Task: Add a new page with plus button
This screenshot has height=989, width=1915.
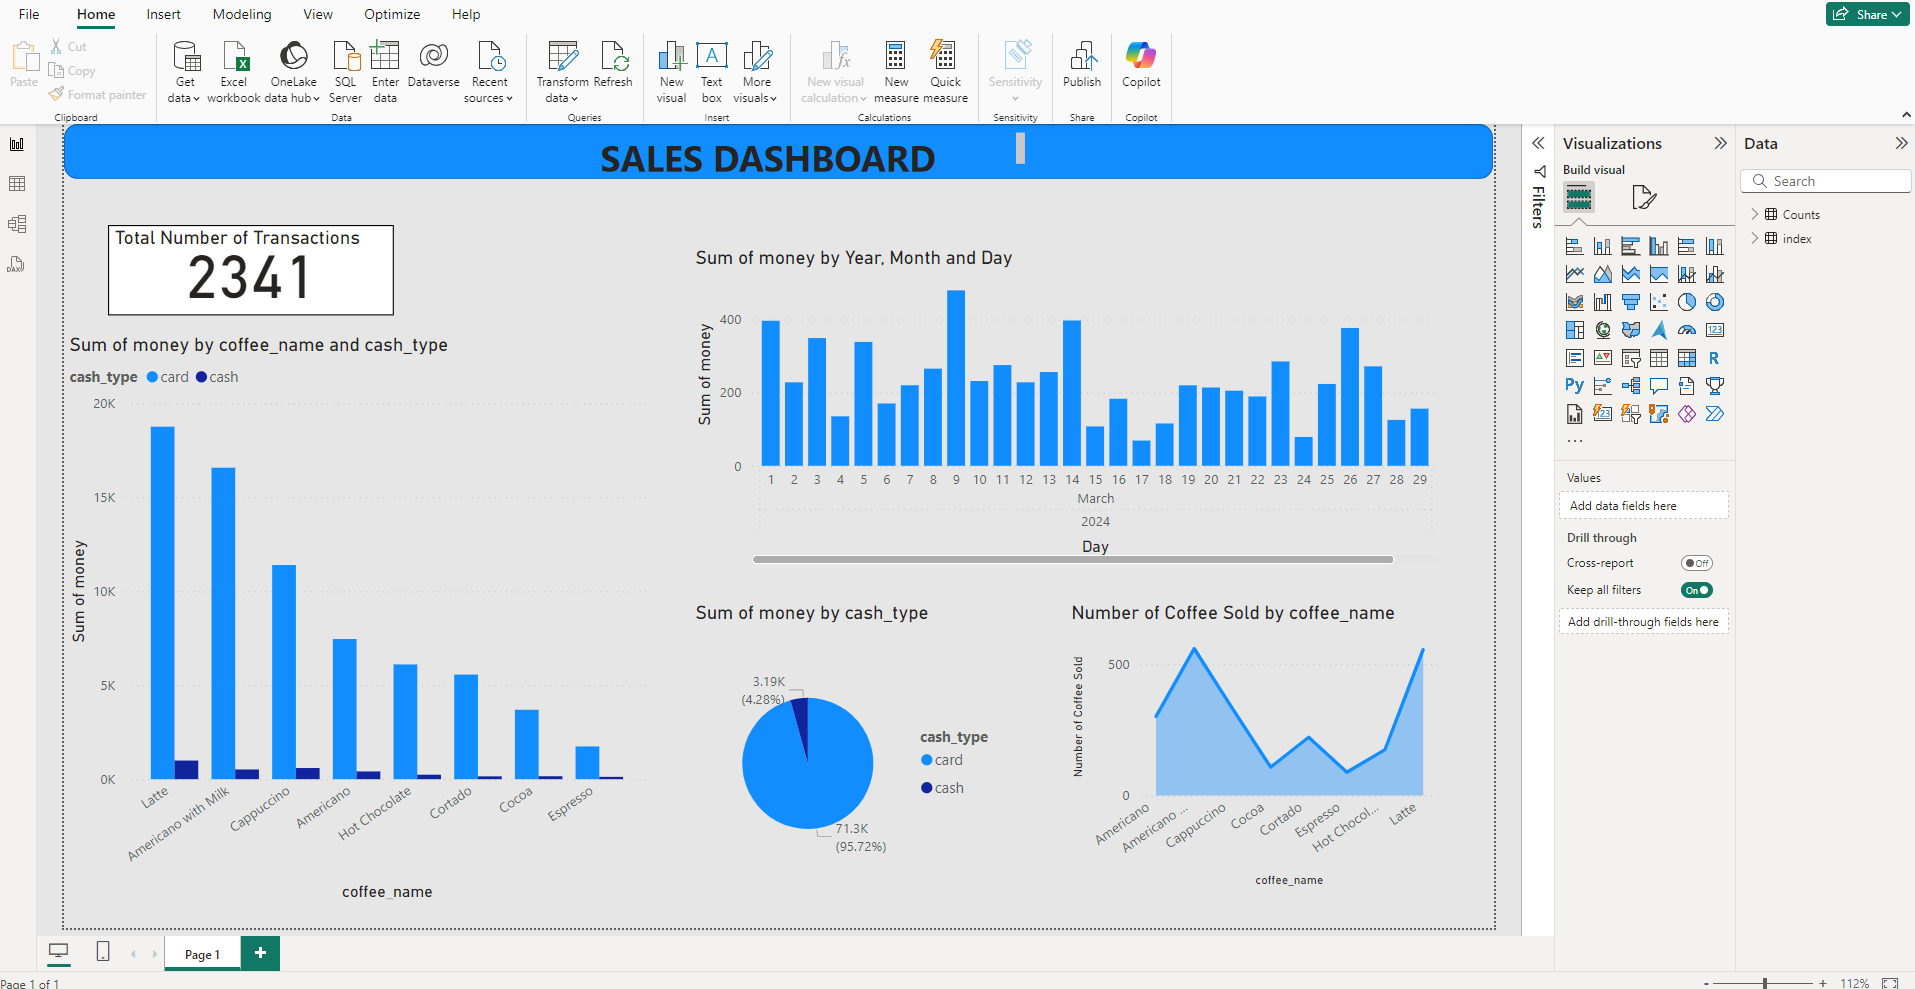Action: tap(260, 953)
